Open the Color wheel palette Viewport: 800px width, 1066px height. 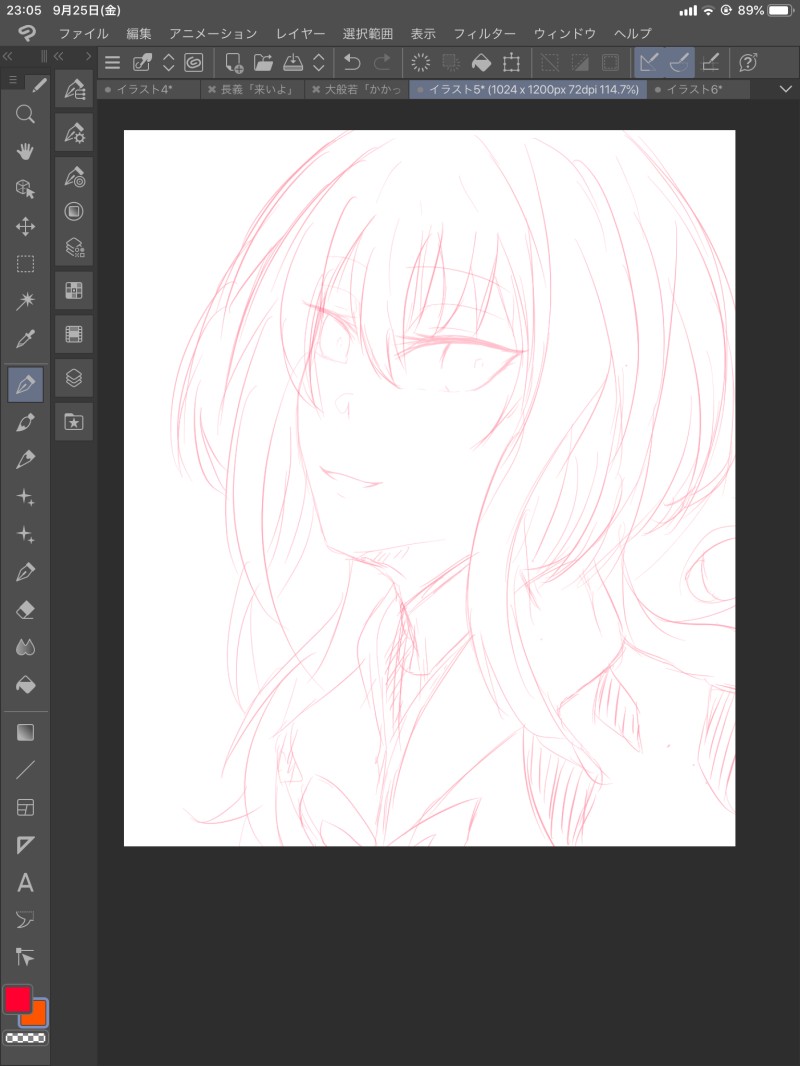click(73, 211)
